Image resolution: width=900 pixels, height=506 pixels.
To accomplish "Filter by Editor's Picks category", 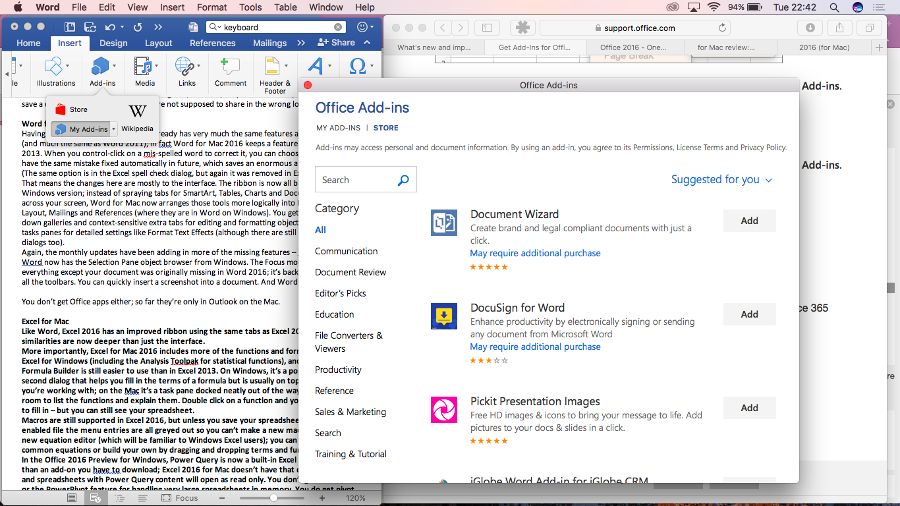I will click(x=340, y=293).
